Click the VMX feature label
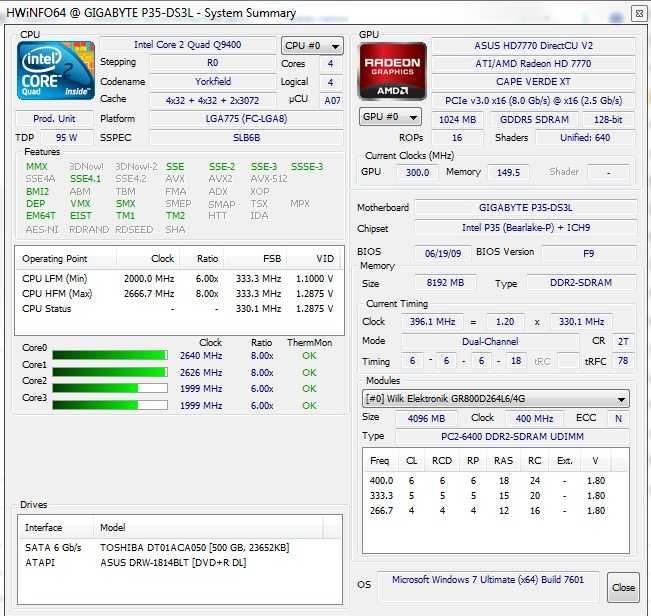 coord(80,204)
